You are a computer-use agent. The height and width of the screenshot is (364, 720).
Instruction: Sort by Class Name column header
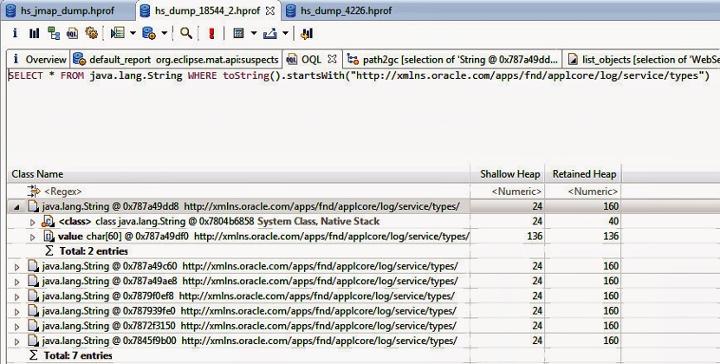point(239,174)
